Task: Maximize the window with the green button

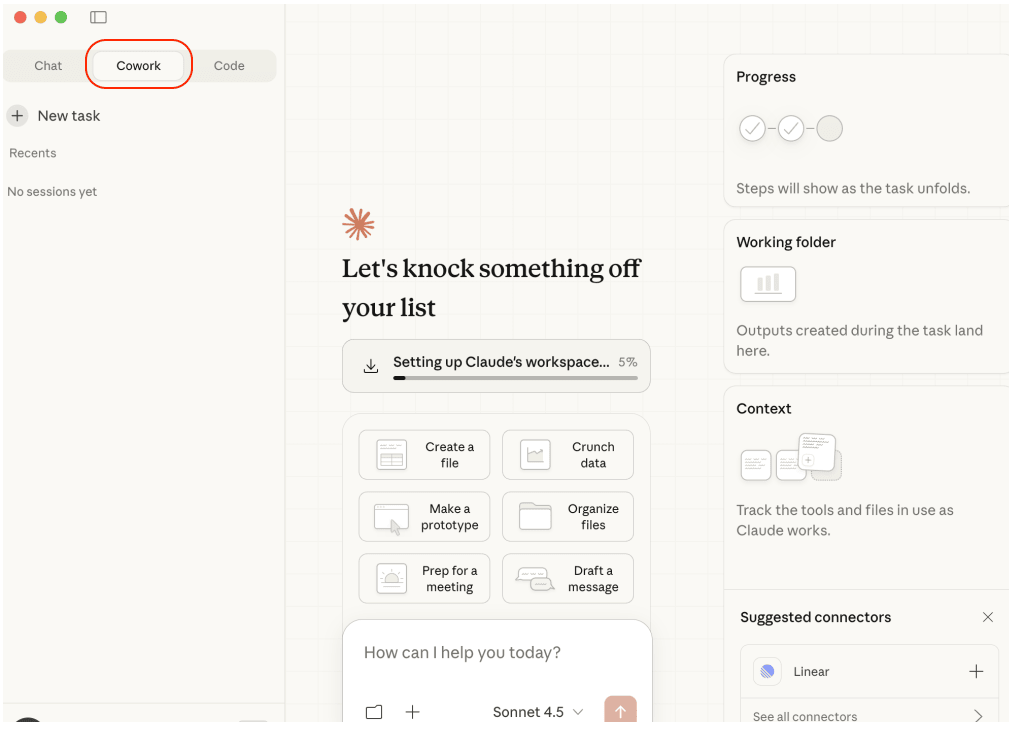Action: 61,17
